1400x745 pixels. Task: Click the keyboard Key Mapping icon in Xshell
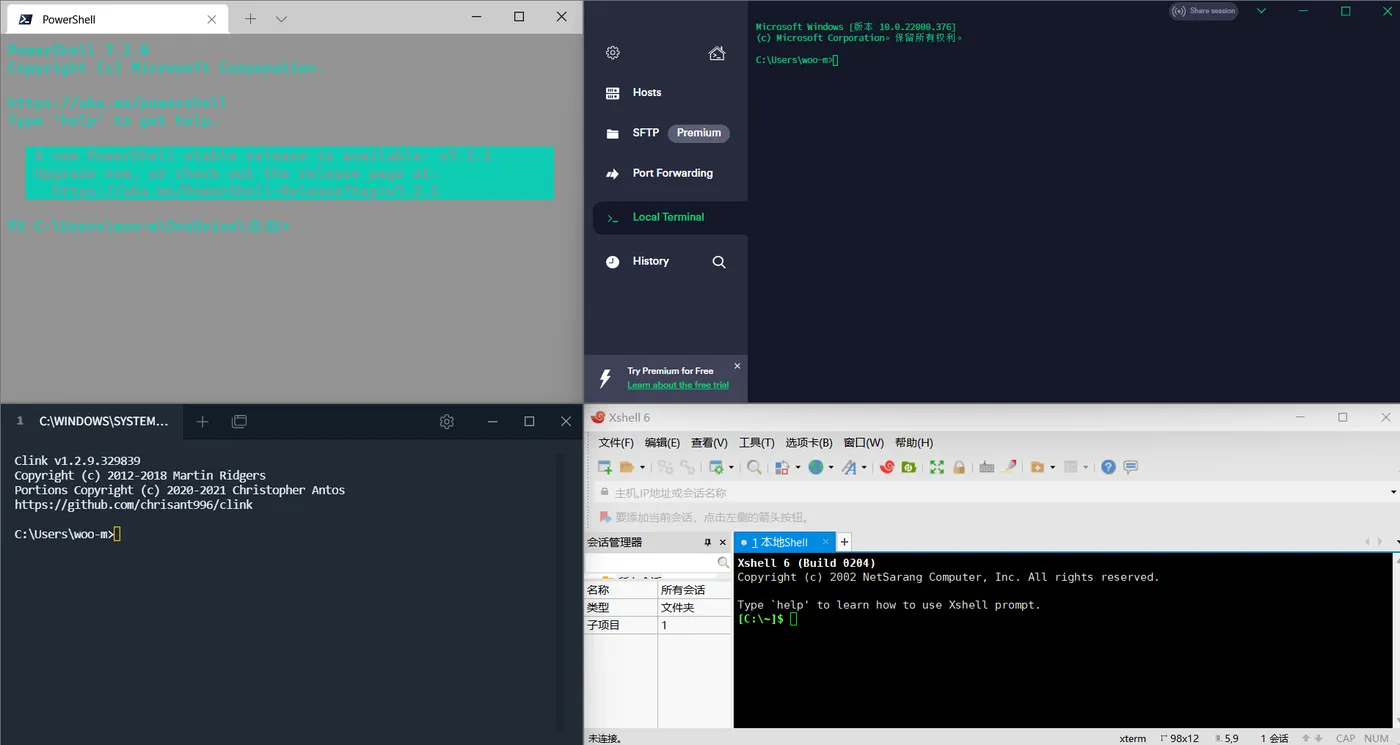tap(987, 467)
